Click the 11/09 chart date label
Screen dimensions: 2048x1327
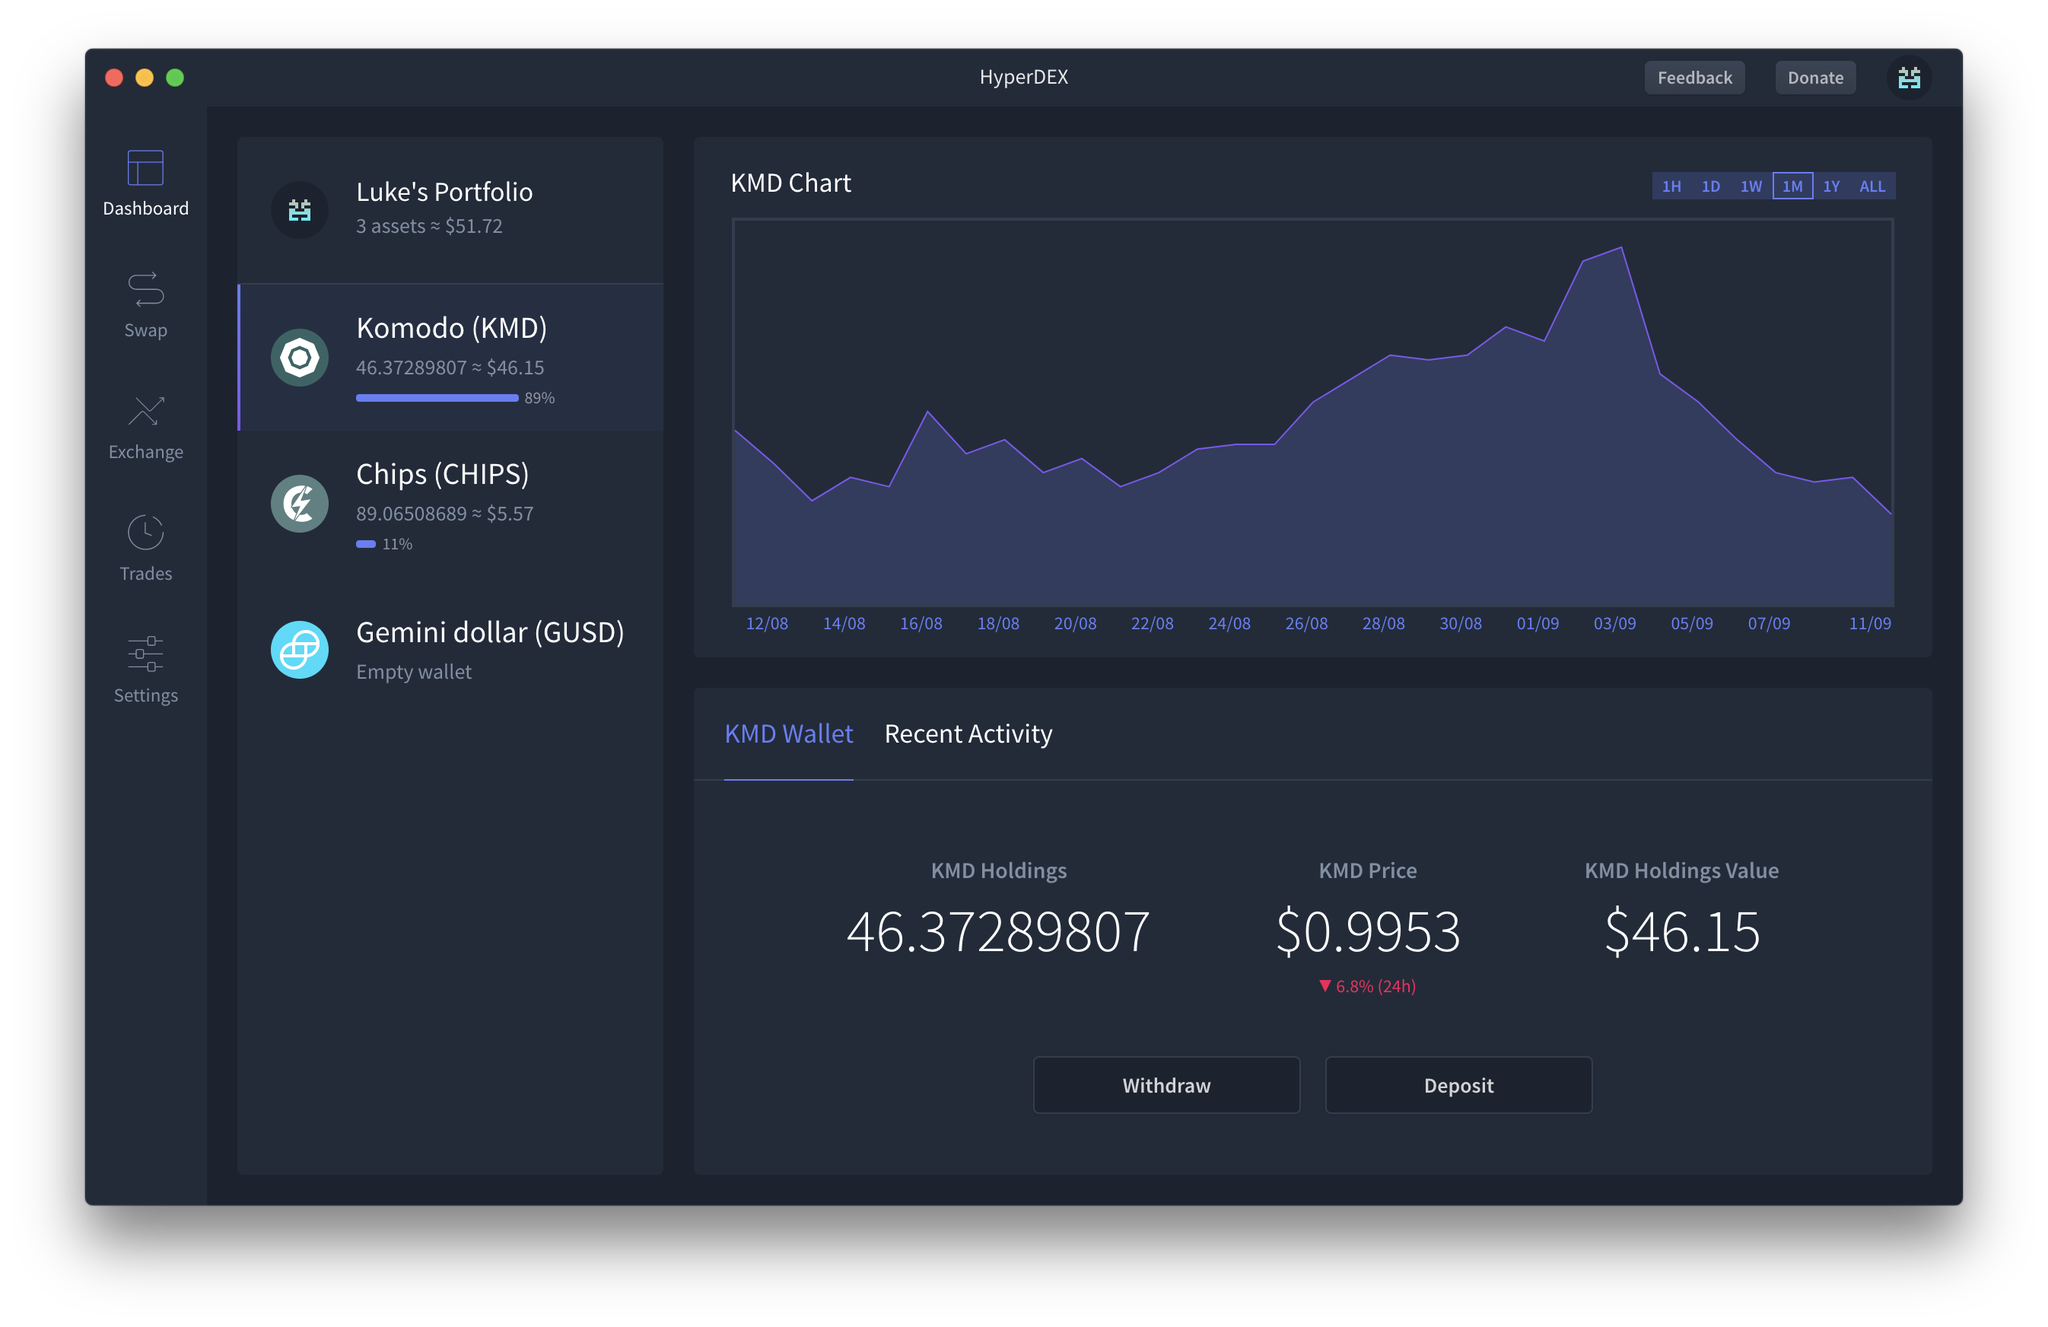pyautogui.click(x=1869, y=624)
